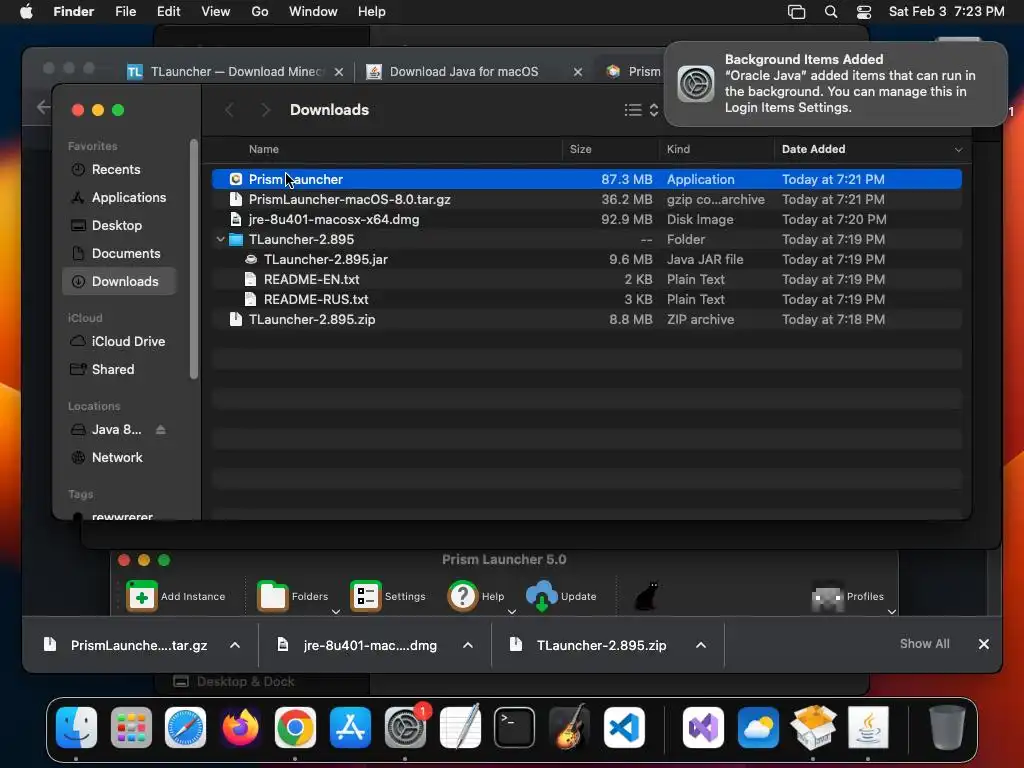Image resolution: width=1024 pixels, height=768 pixels.
Task: Select Recents in Finder sidebar
Action: point(119,170)
